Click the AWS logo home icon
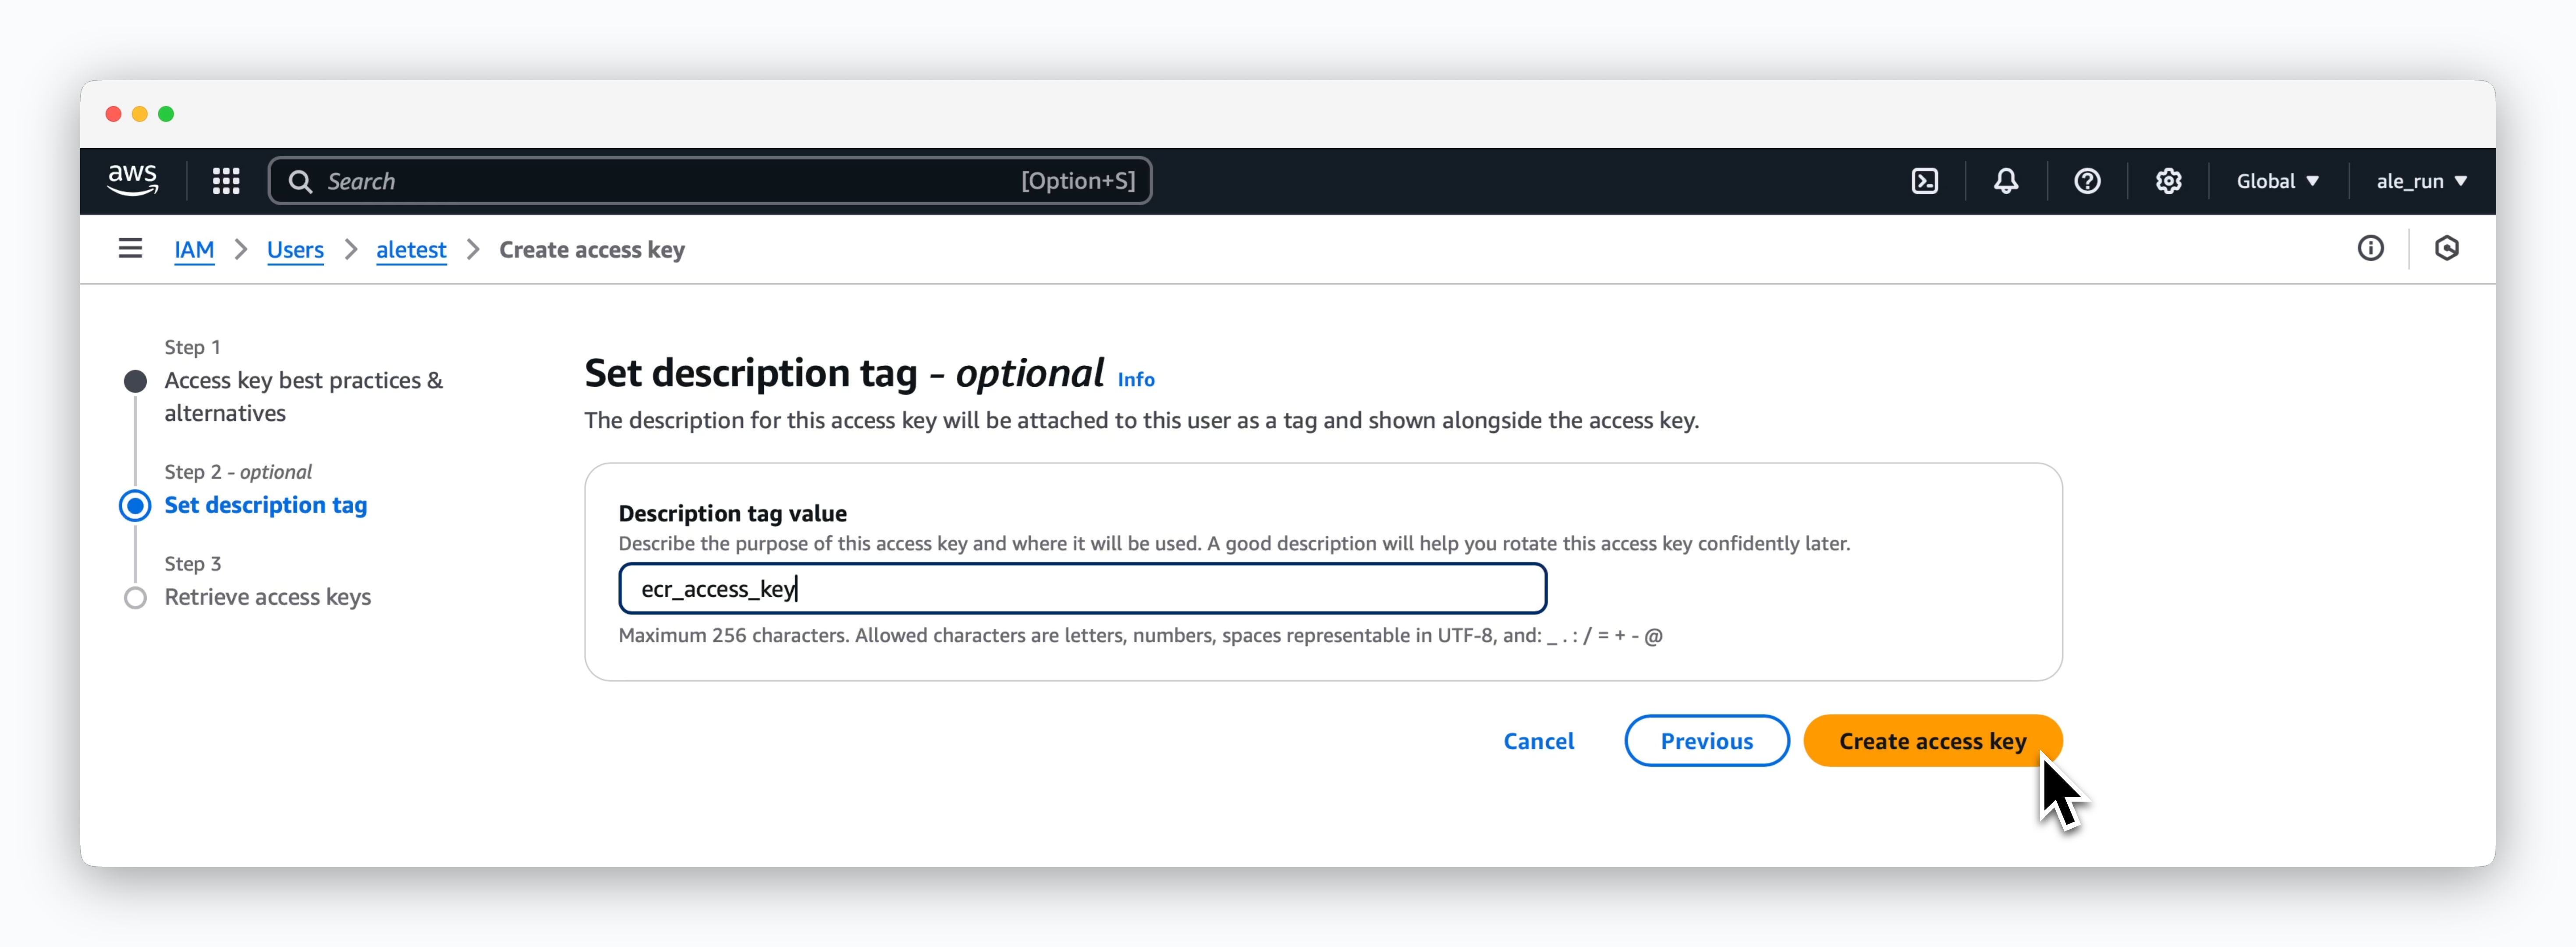This screenshot has height=947, width=2576. [x=133, y=181]
